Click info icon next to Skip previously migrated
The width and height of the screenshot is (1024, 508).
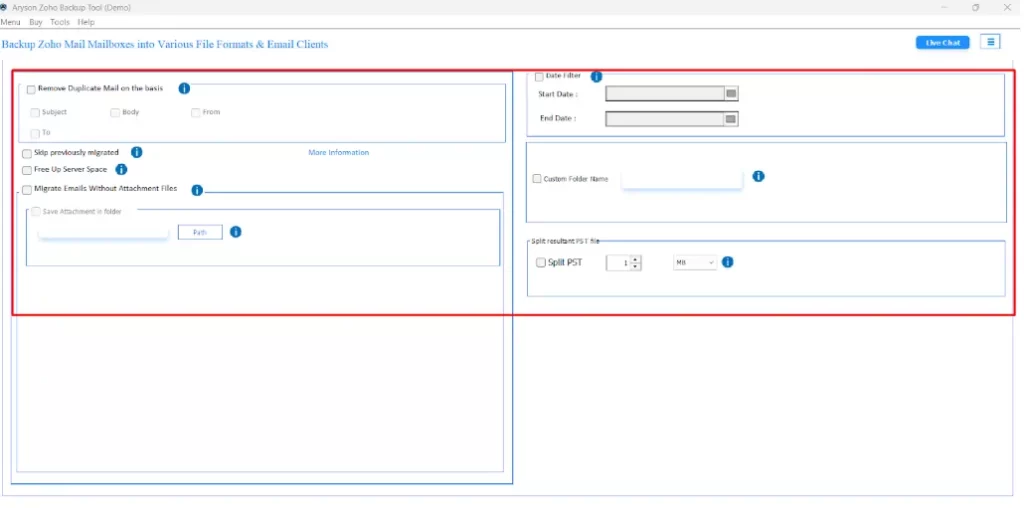click(136, 152)
